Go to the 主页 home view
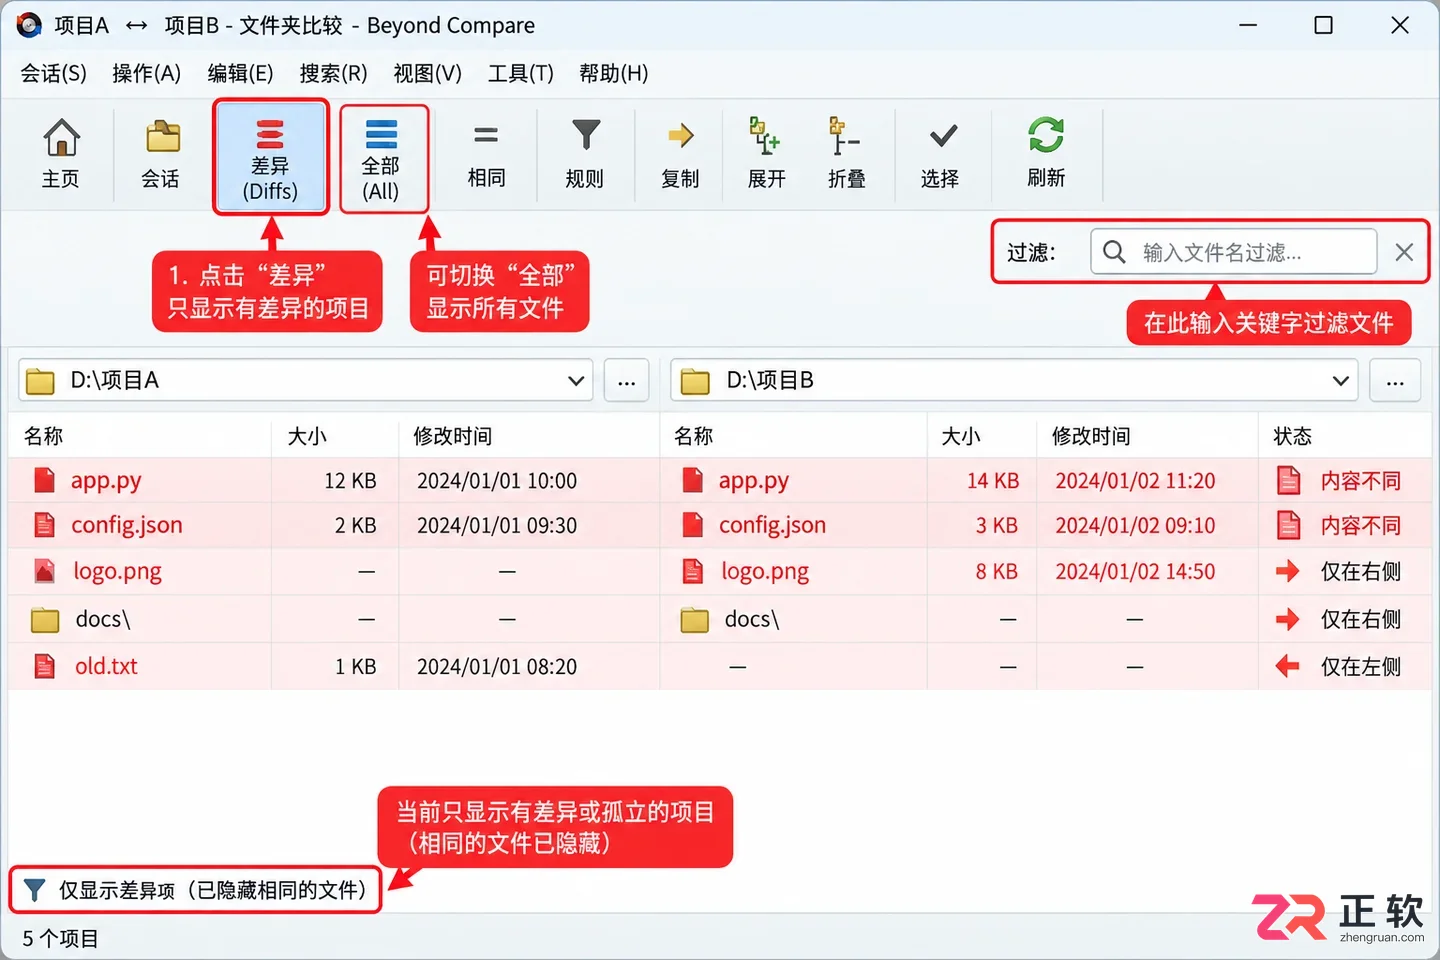This screenshot has height=960, width=1440. [61, 154]
